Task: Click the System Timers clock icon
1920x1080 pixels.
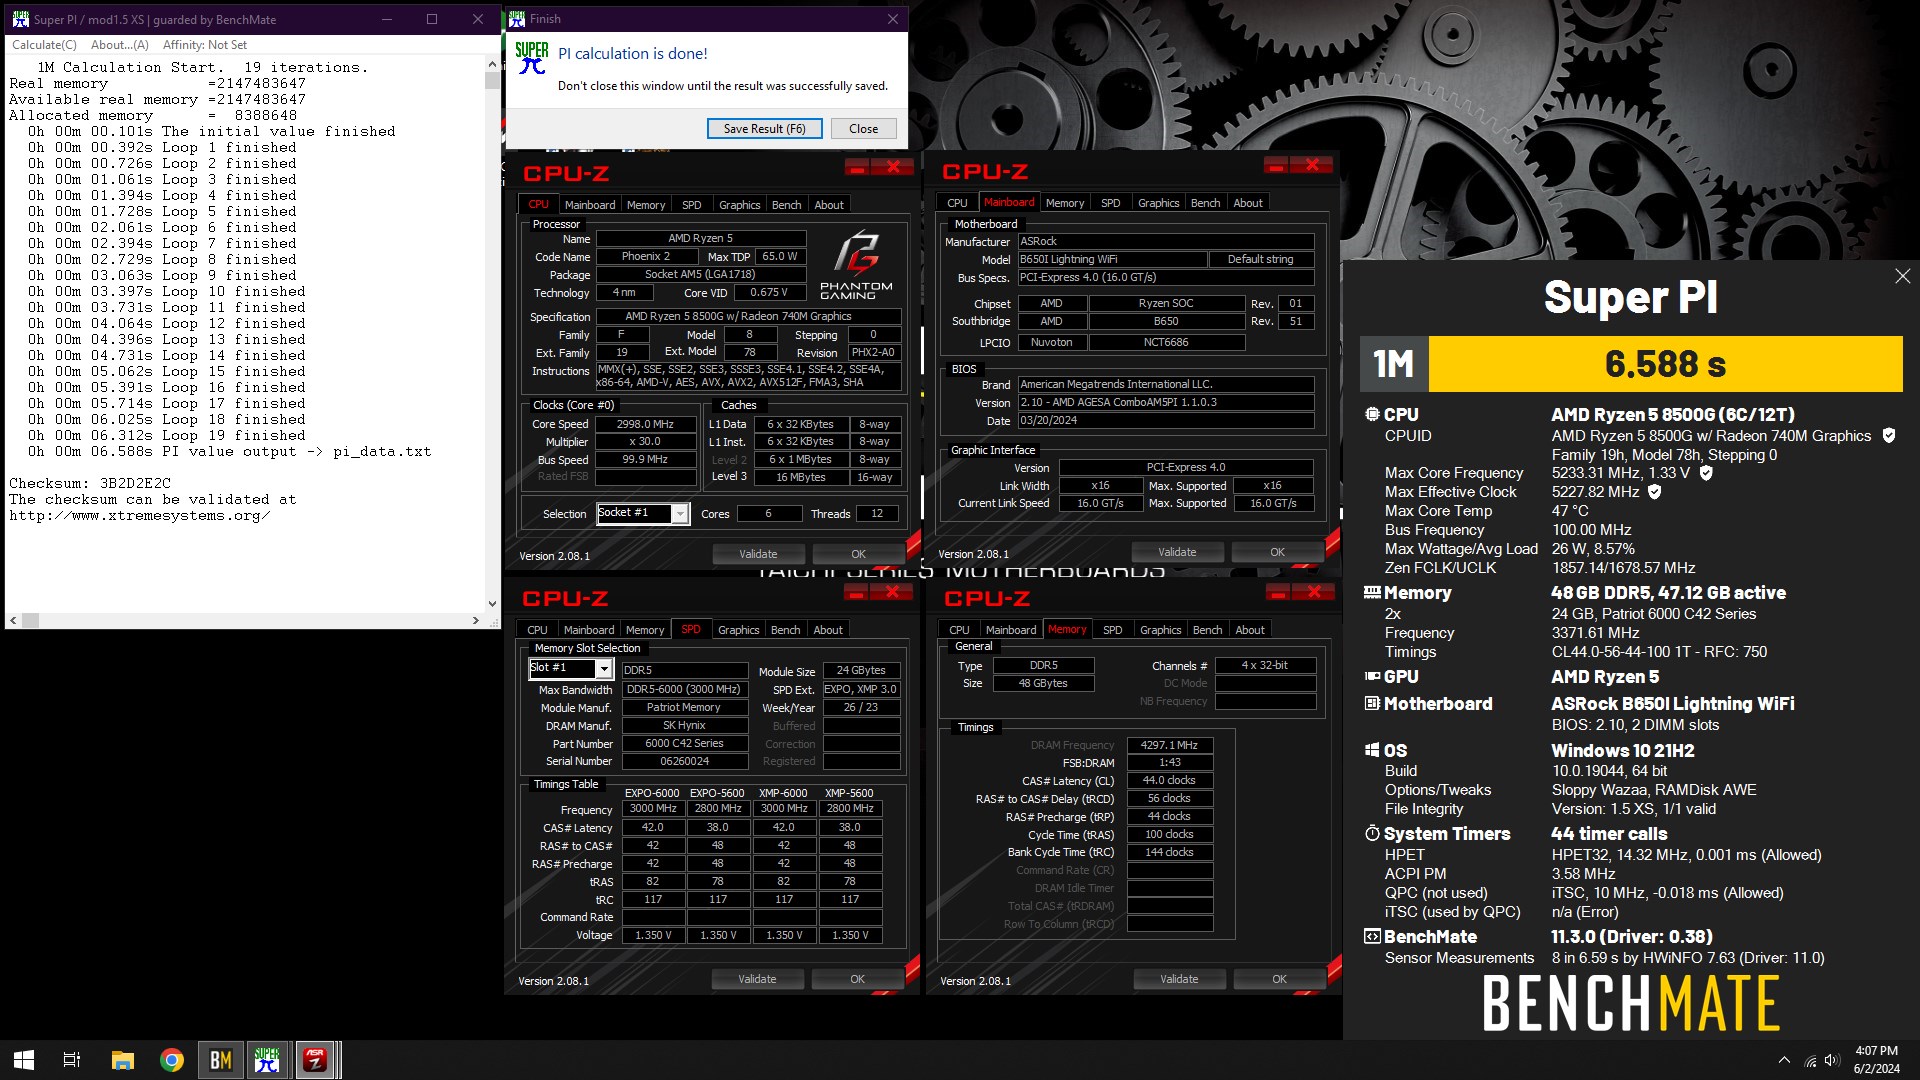Action: coord(1372,833)
